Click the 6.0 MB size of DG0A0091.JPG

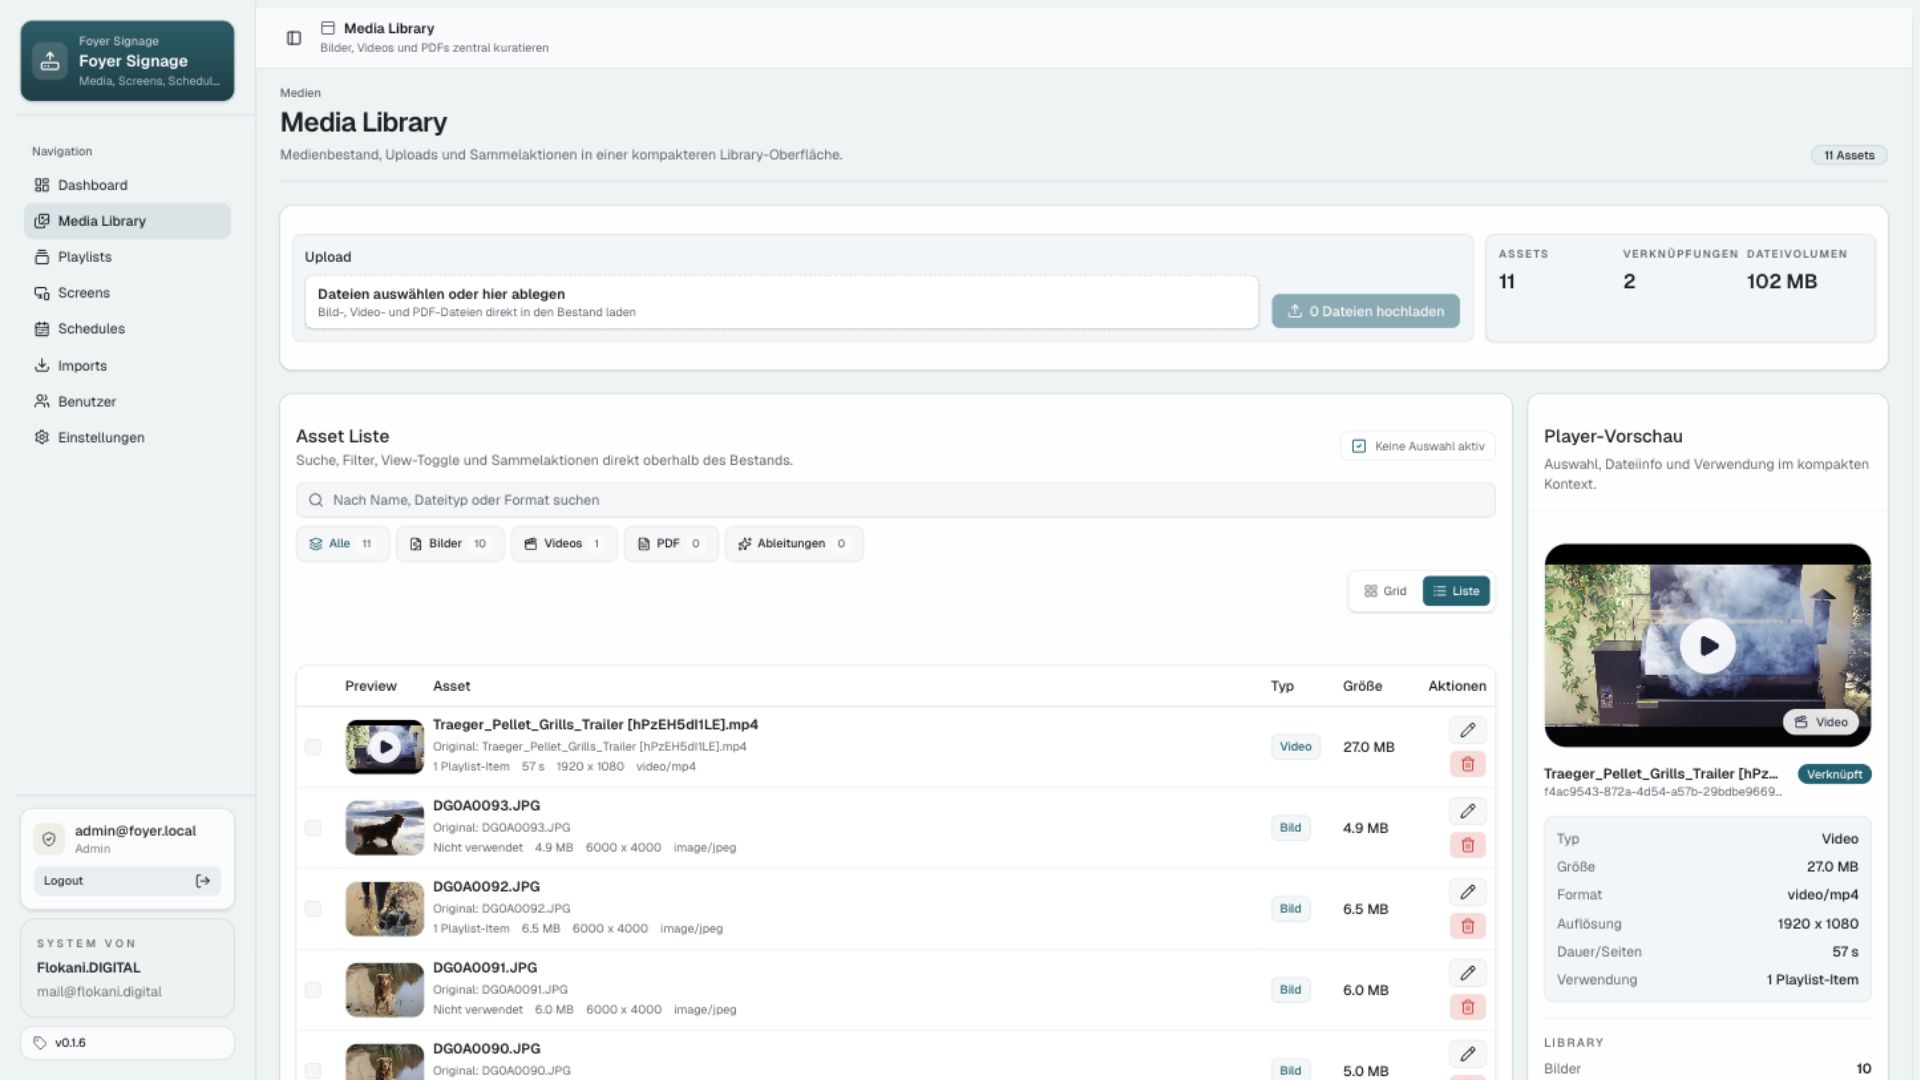pyautogui.click(x=1365, y=990)
